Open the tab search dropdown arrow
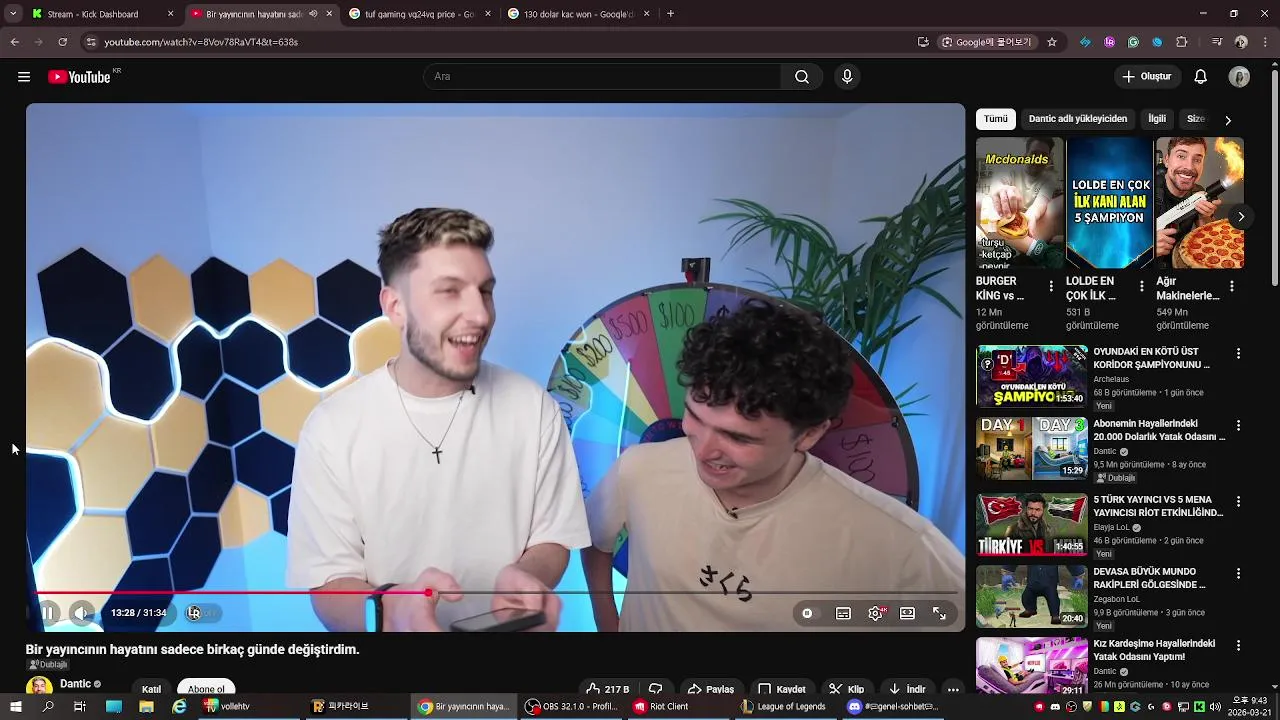Viewport: 1280px width, 720px height. point(13,14)
